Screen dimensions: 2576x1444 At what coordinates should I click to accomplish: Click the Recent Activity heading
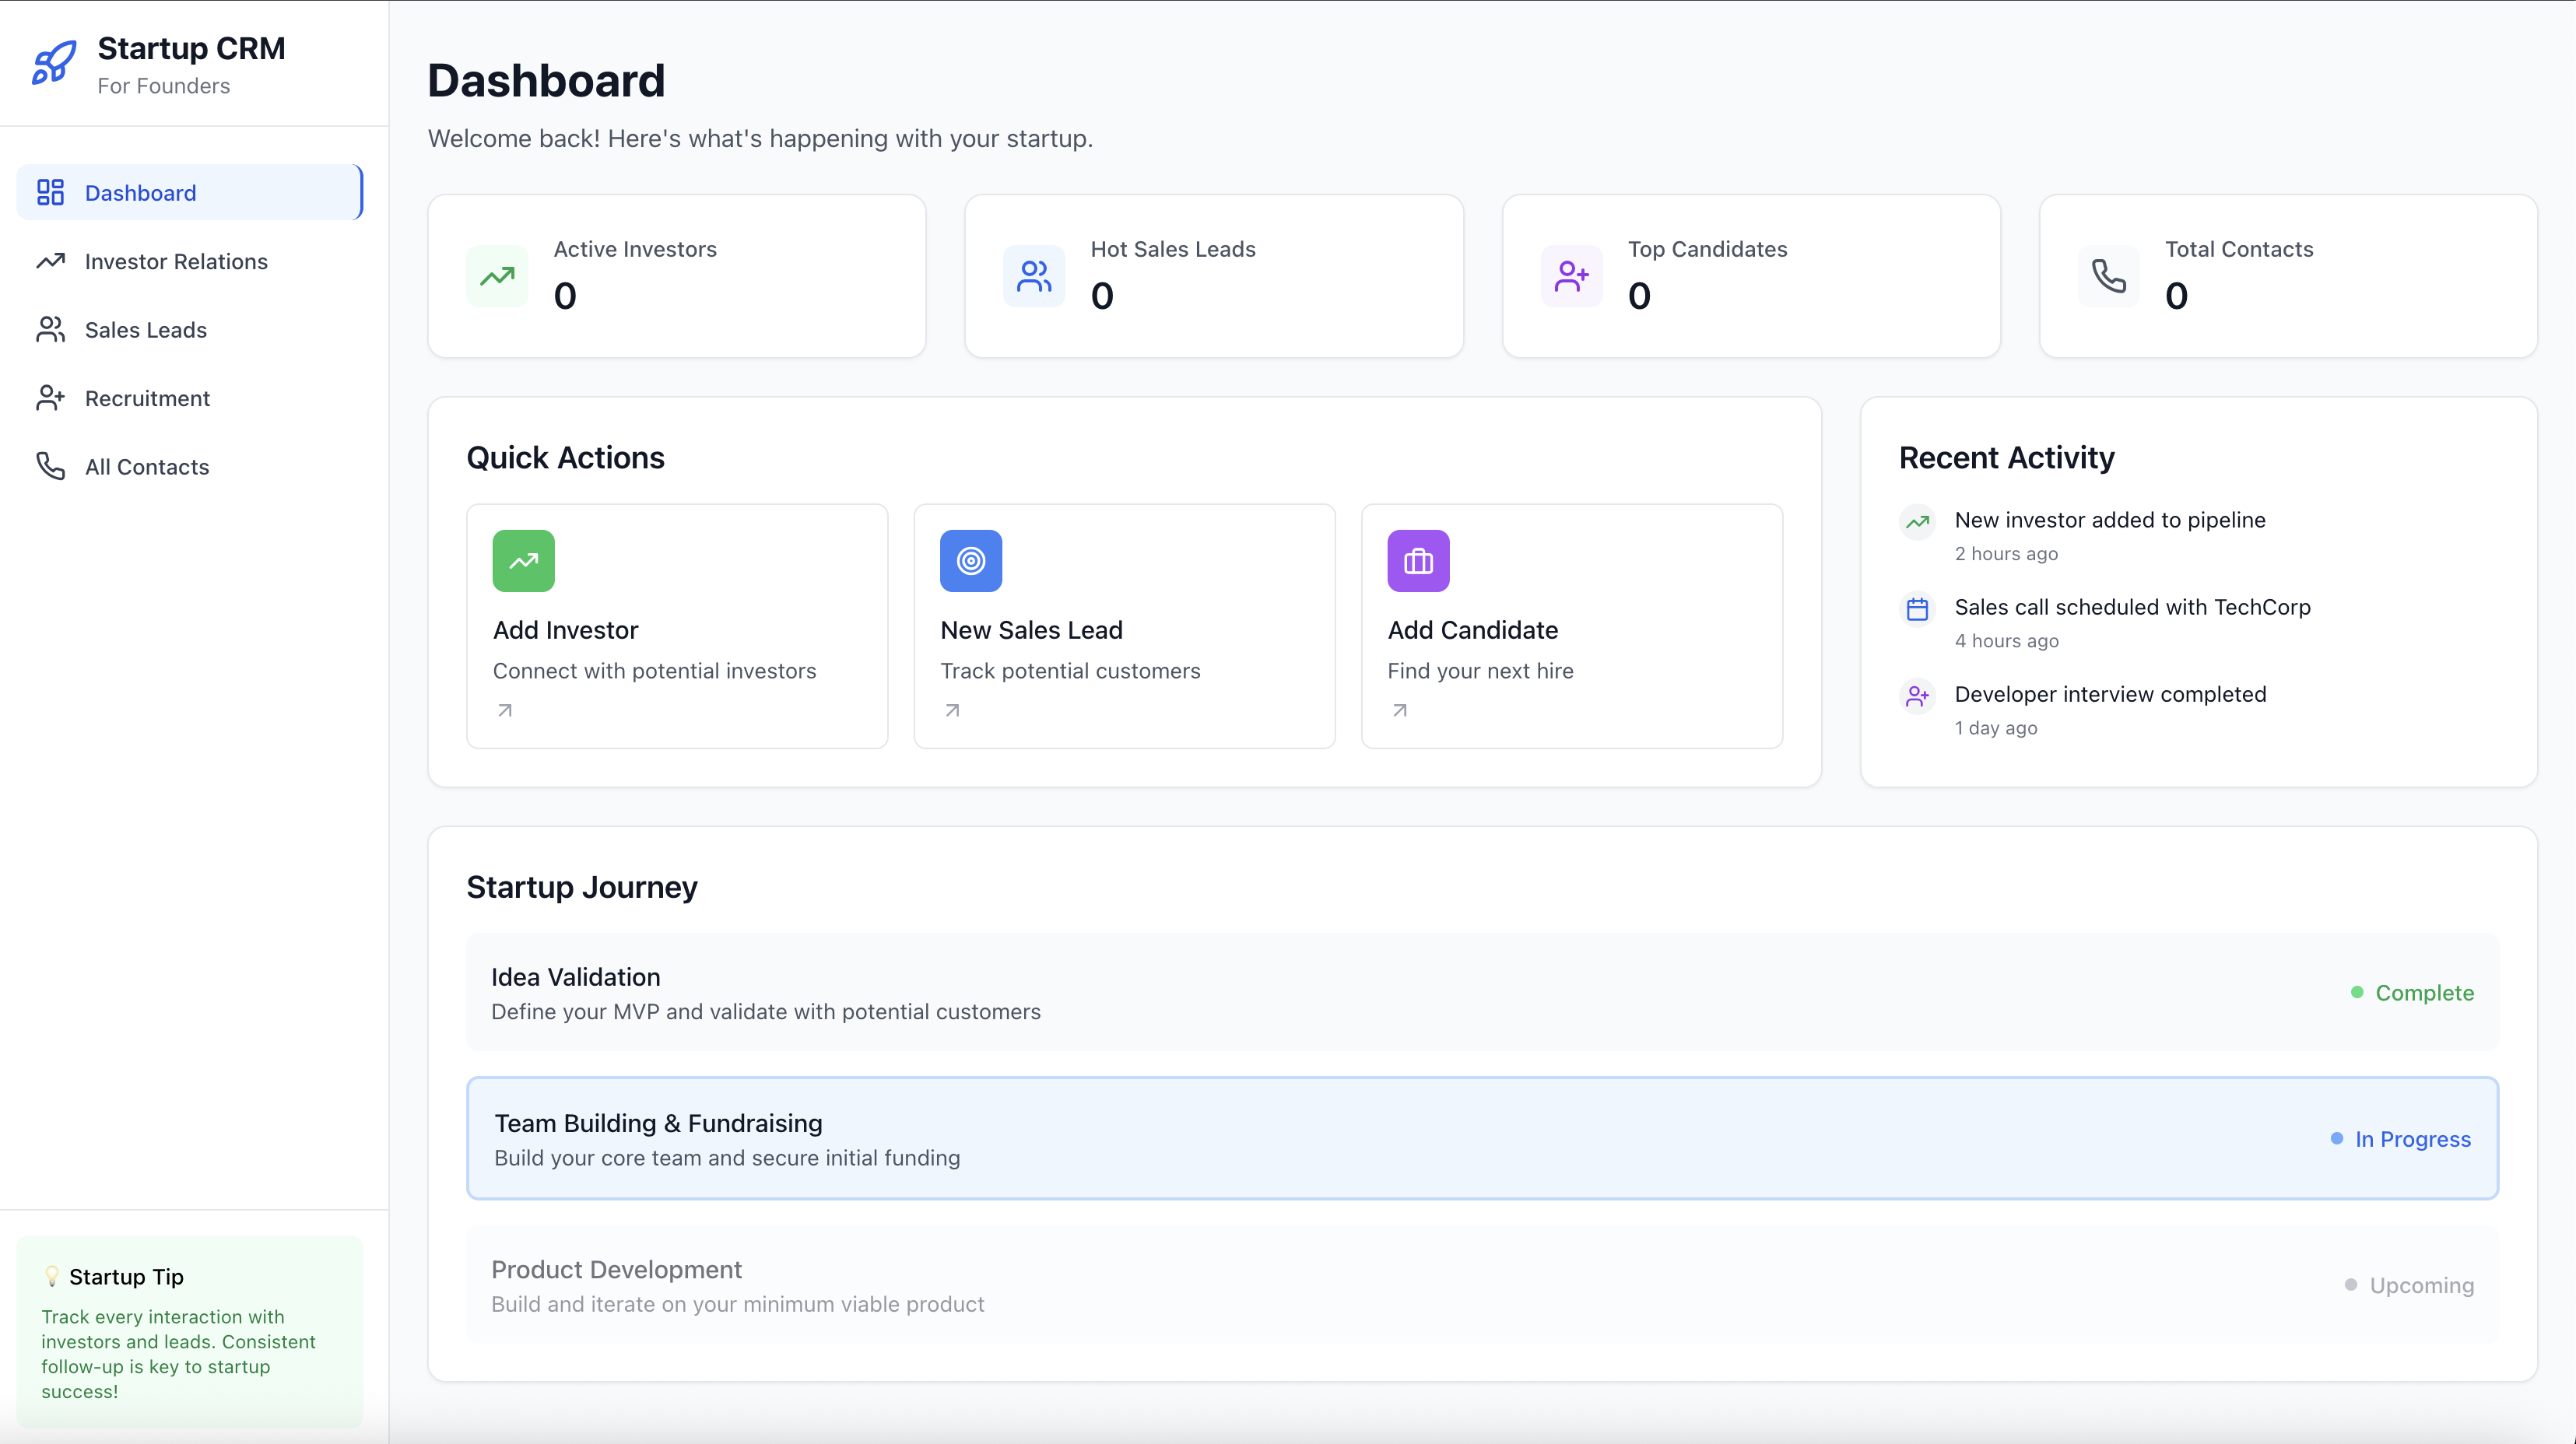pos(2006,457)
